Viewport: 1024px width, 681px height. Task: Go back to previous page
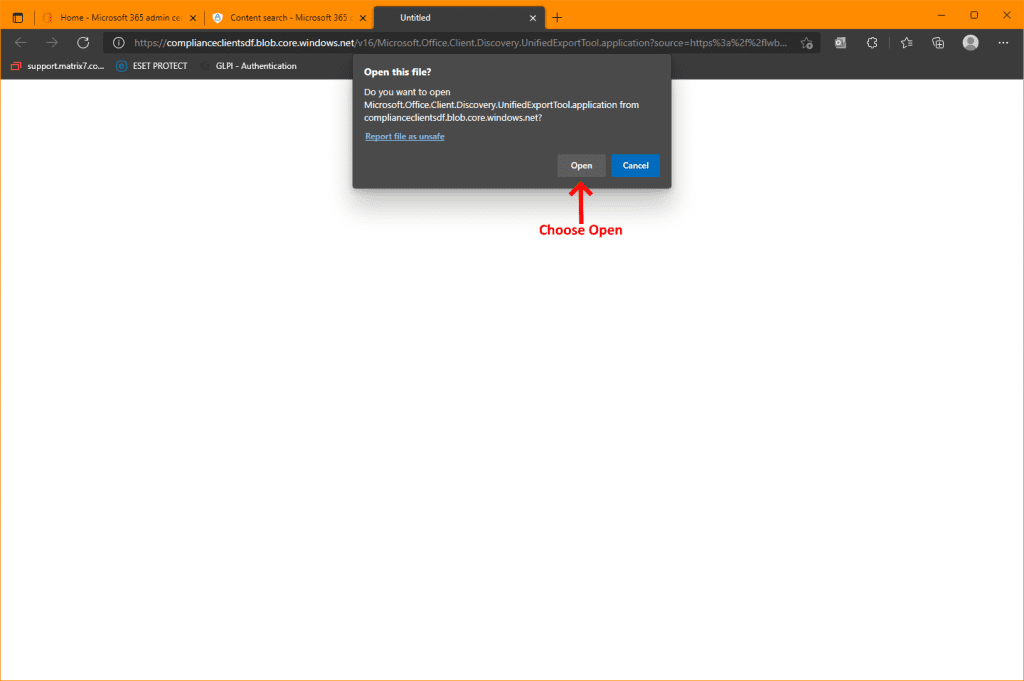point(21,43)
